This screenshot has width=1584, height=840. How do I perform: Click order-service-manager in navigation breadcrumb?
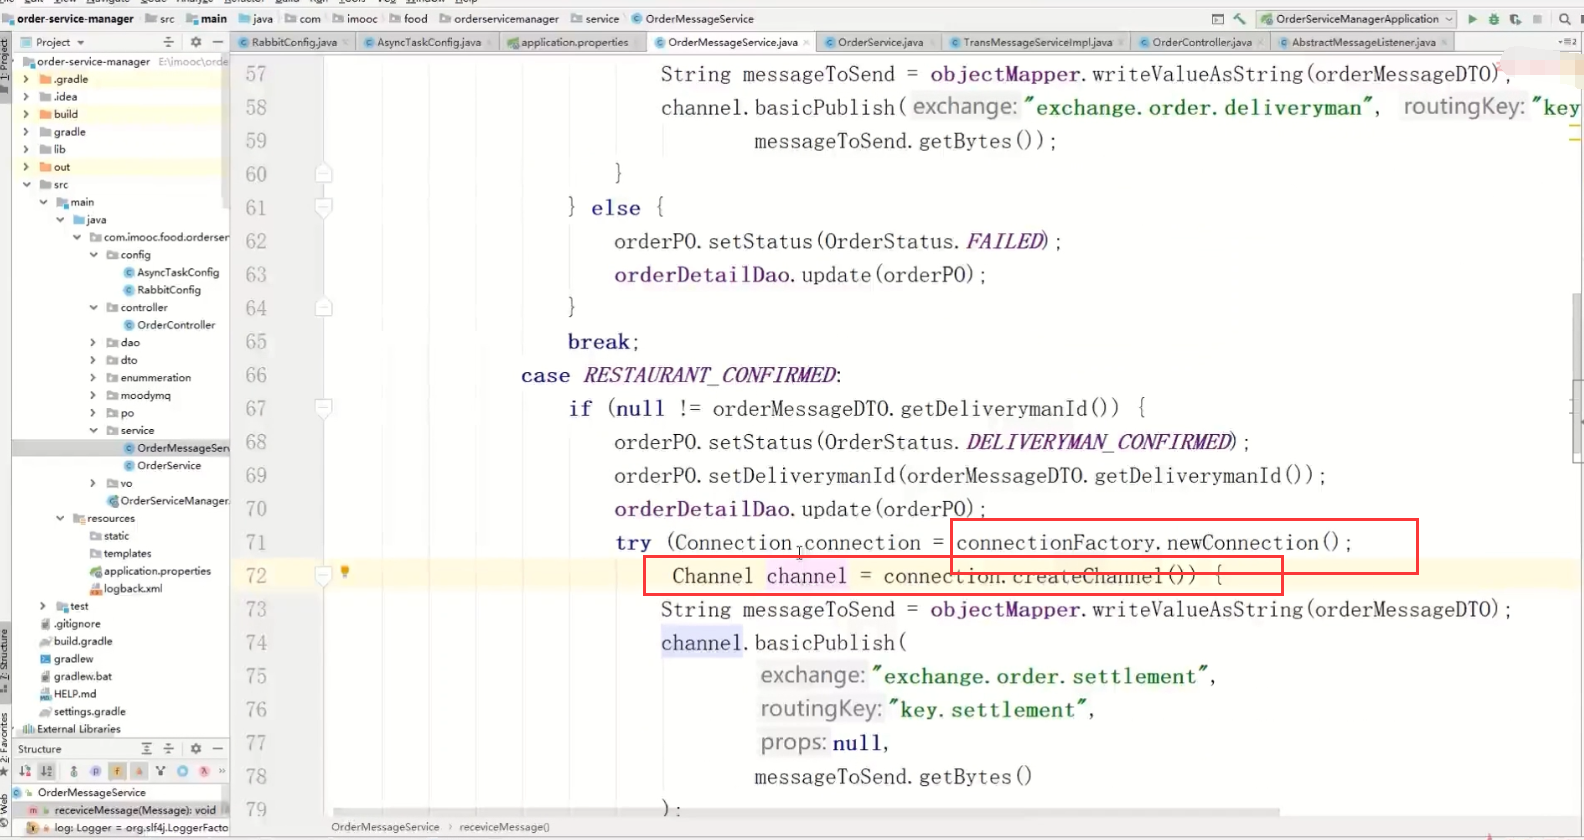pos(75,19)
